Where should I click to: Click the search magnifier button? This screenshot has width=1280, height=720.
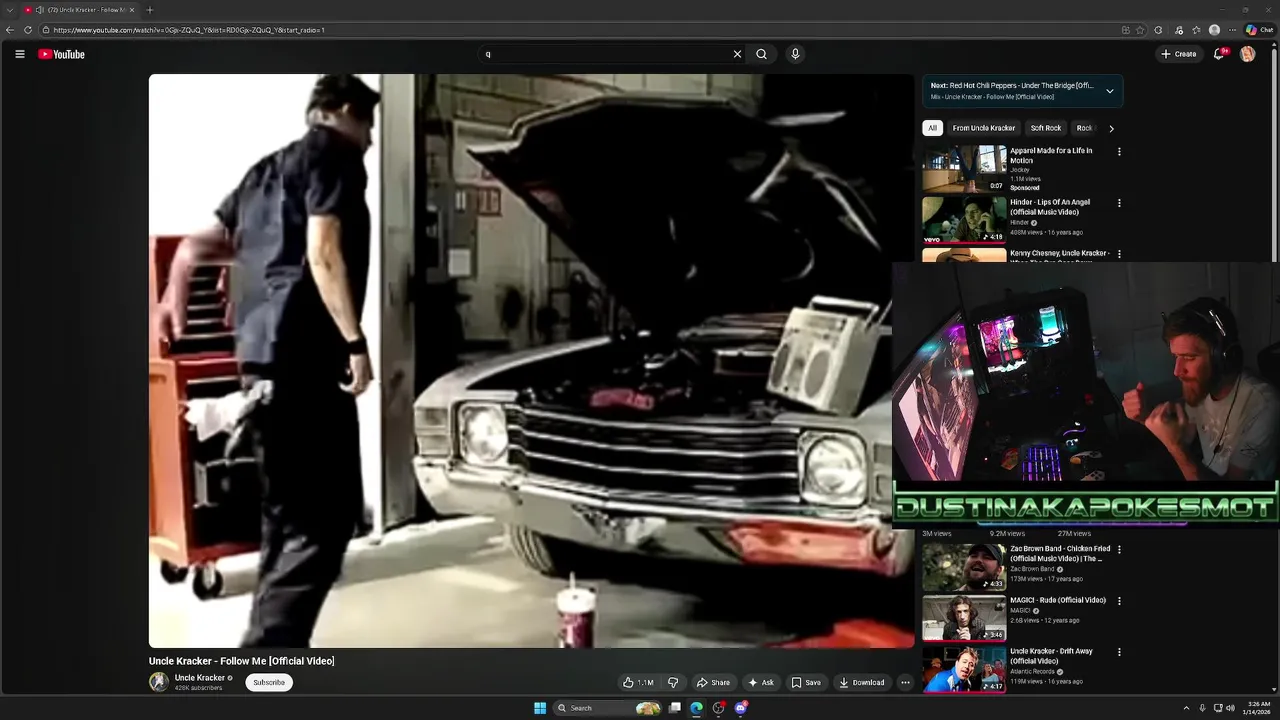(761, 54)
